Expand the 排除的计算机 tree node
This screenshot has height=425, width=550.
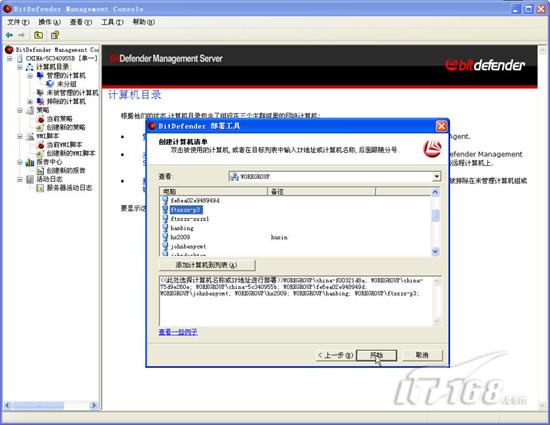click(30, 101)
